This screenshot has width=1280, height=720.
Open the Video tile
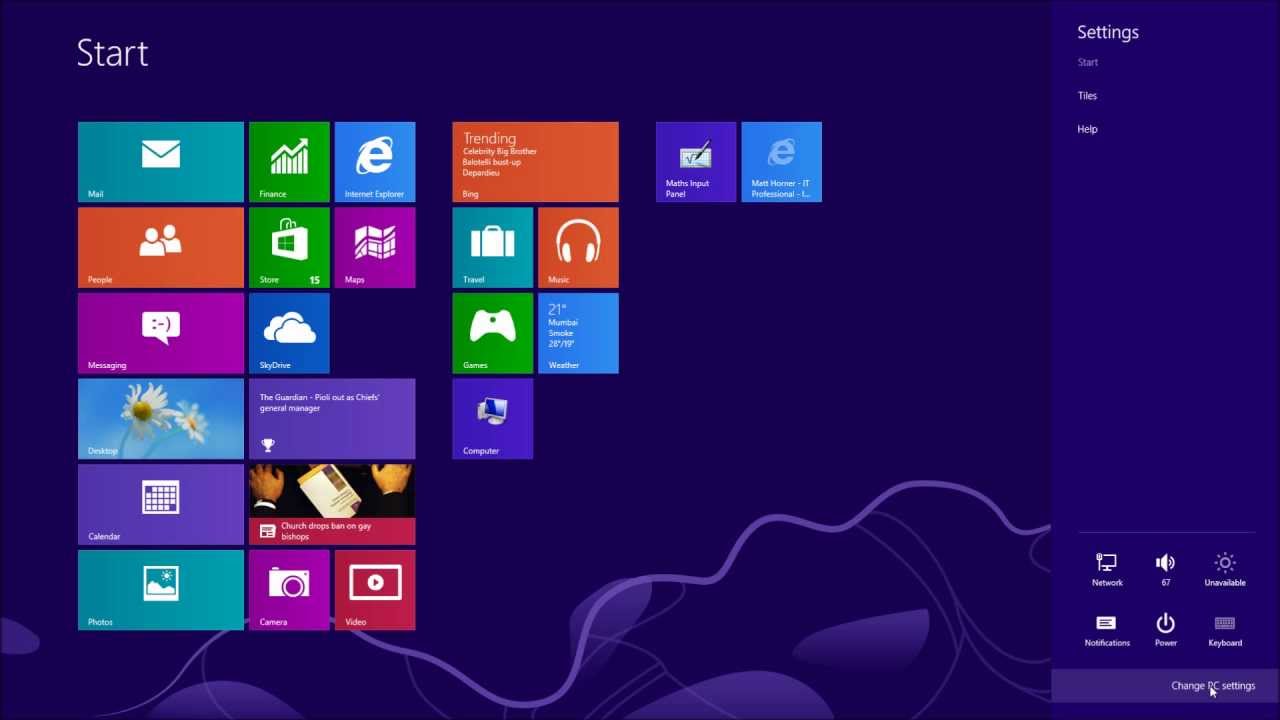click(x=375, y=590)
